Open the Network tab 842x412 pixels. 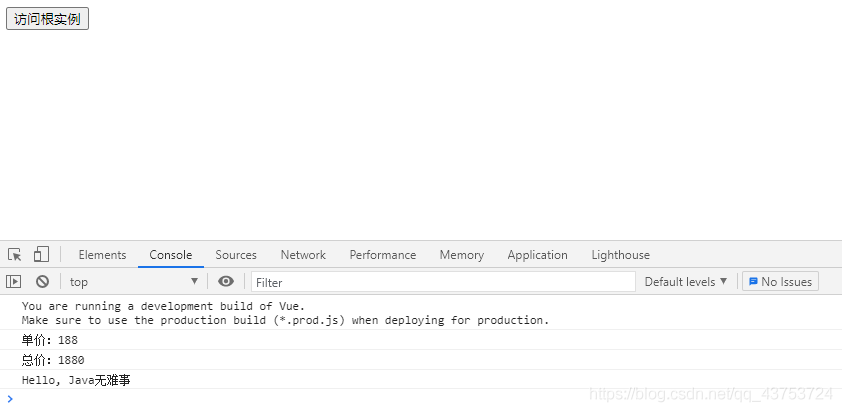tap(303, 255)
